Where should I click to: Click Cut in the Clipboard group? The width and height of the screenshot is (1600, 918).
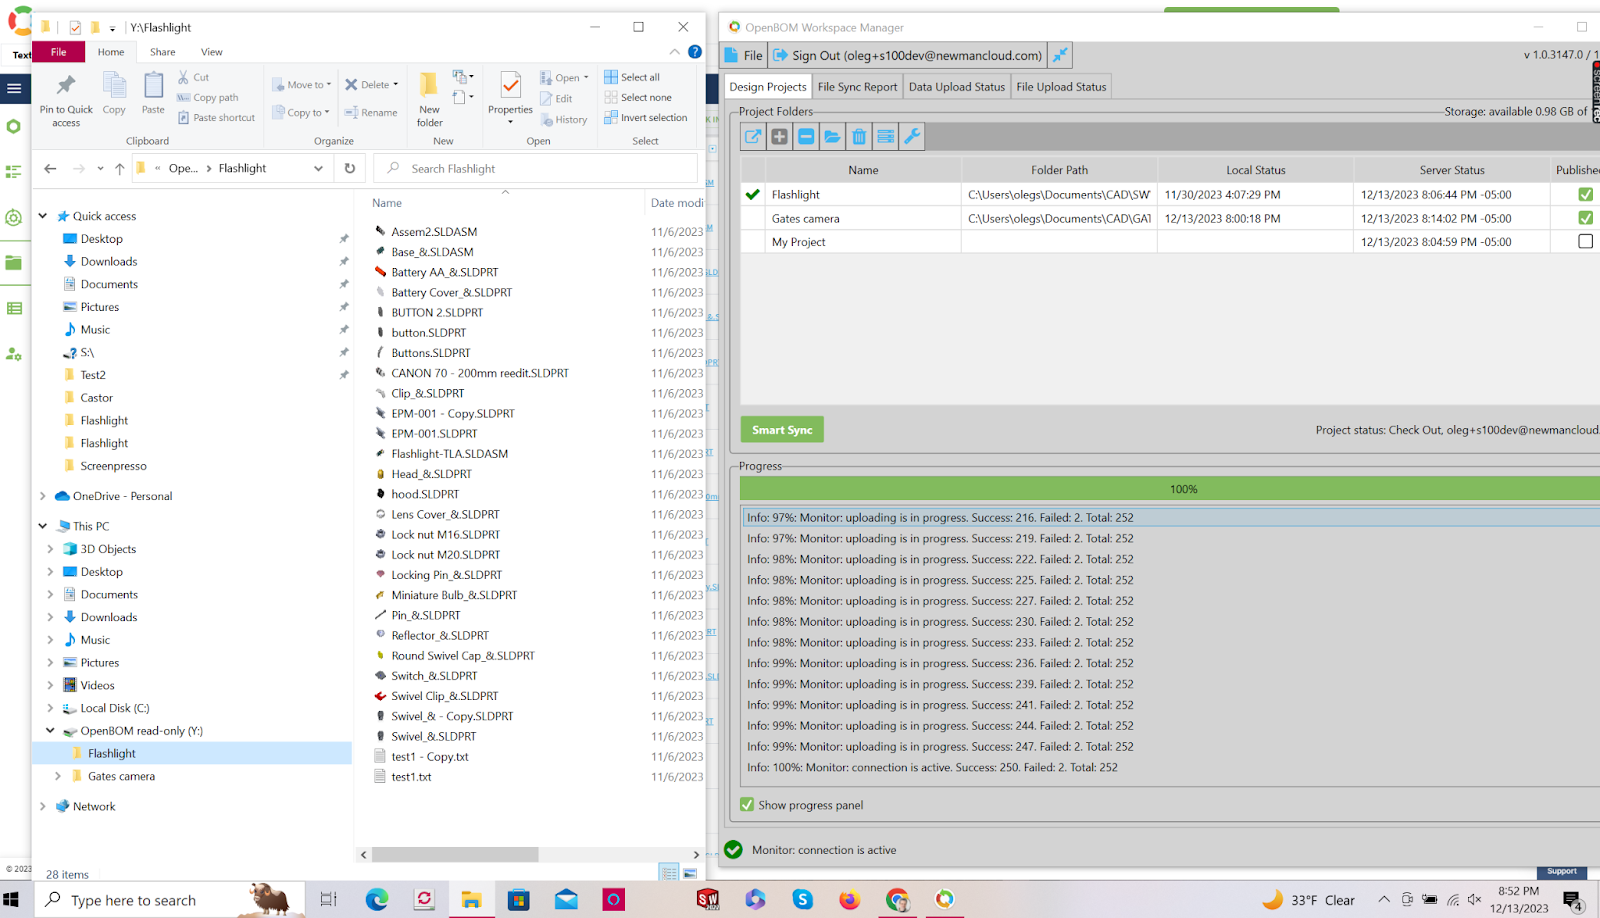194,77
